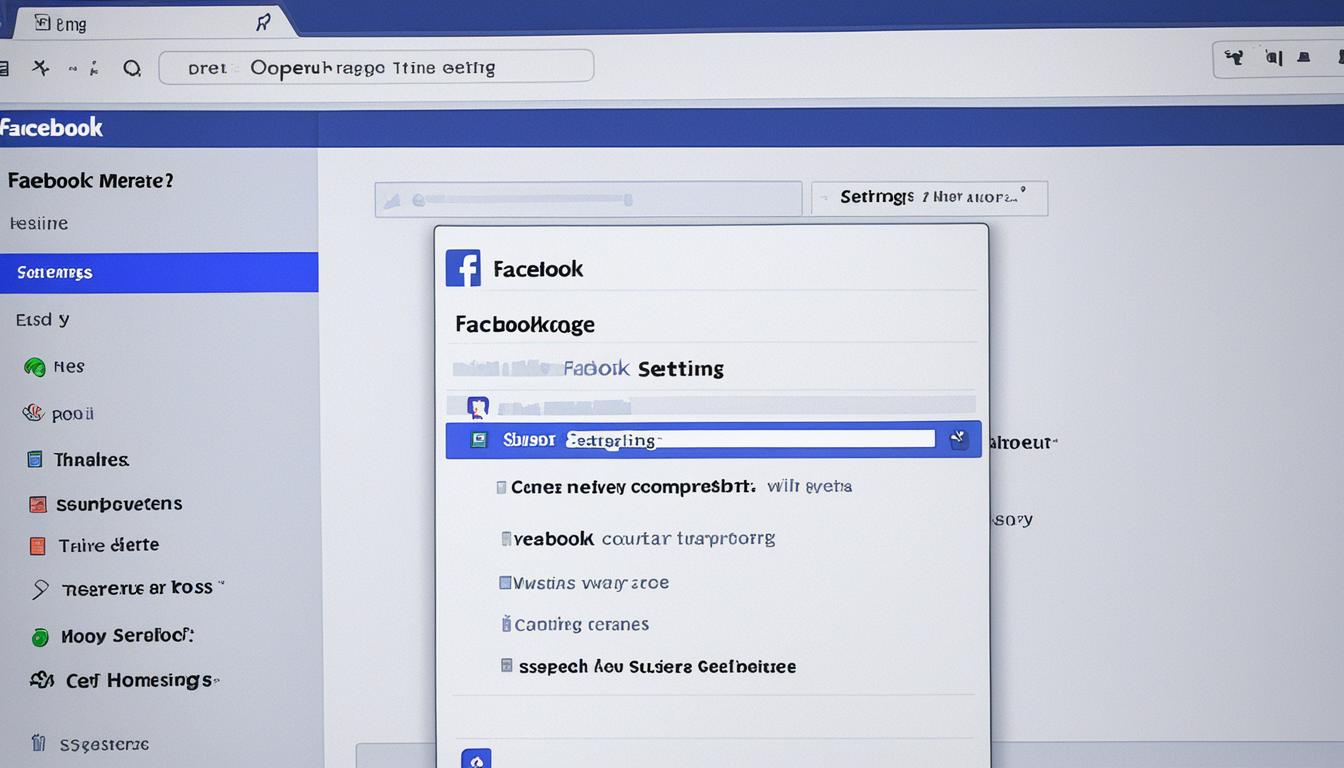Click the crossed X icon in browser toolbar

tap(40, 68)
